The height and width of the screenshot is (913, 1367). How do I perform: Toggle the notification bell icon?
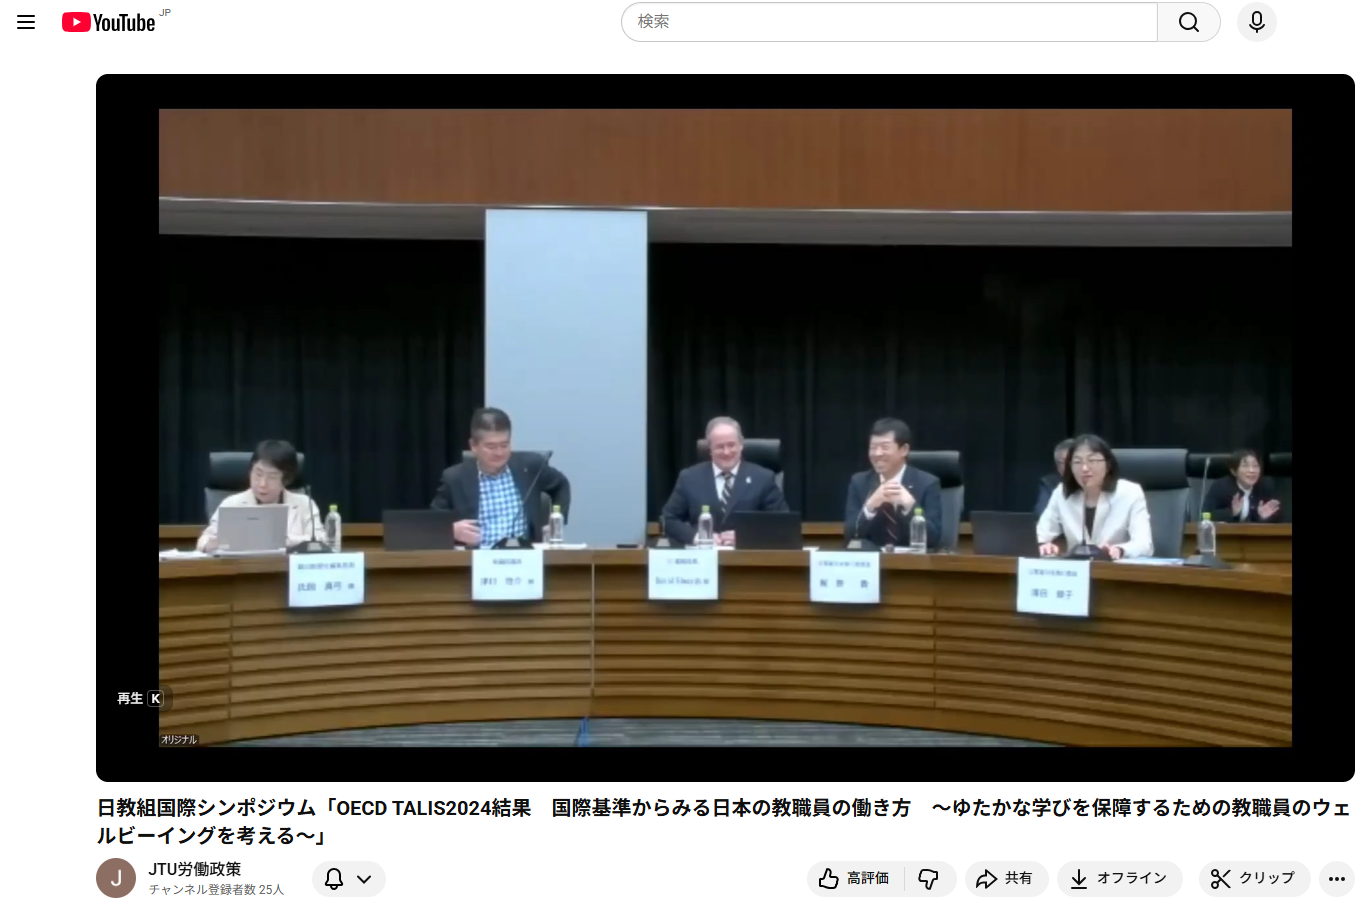pyautogui.click(x=334, y=878)
